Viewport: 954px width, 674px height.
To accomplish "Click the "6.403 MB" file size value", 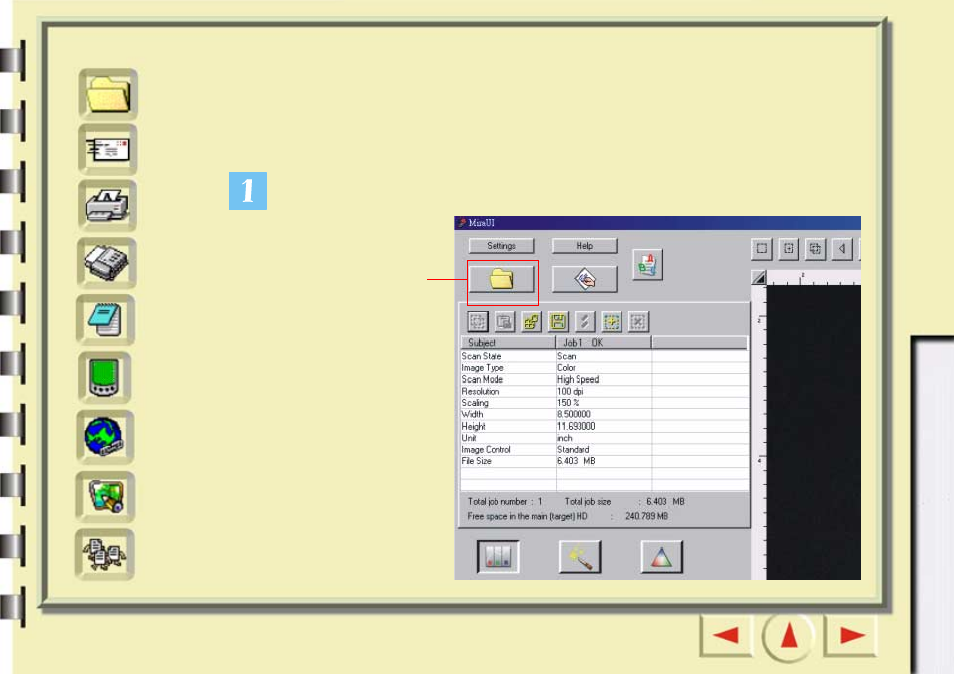I will [x=576, y=461].
